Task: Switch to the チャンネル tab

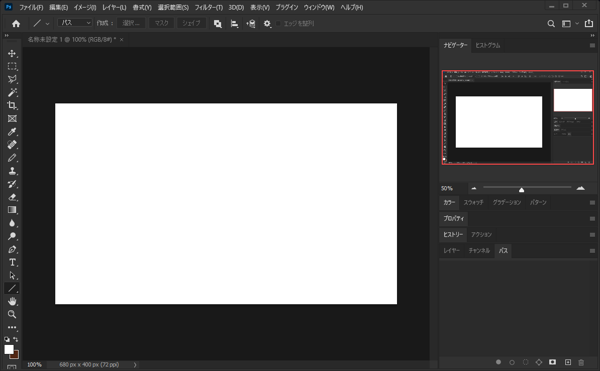Action: (x=479, y=251)
